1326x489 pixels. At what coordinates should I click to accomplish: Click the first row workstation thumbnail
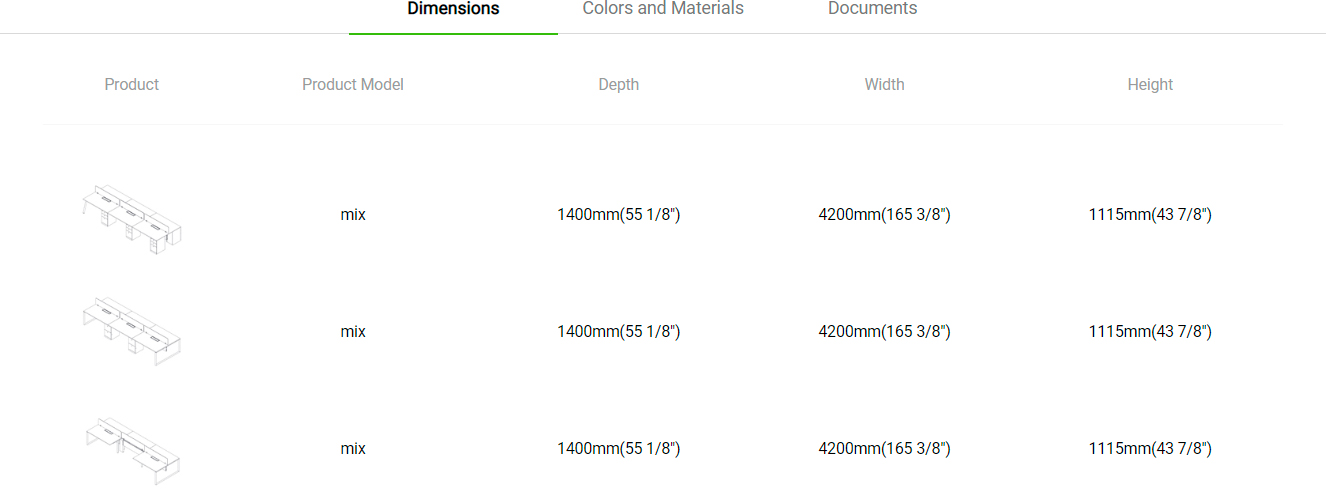tap(132, 217)
